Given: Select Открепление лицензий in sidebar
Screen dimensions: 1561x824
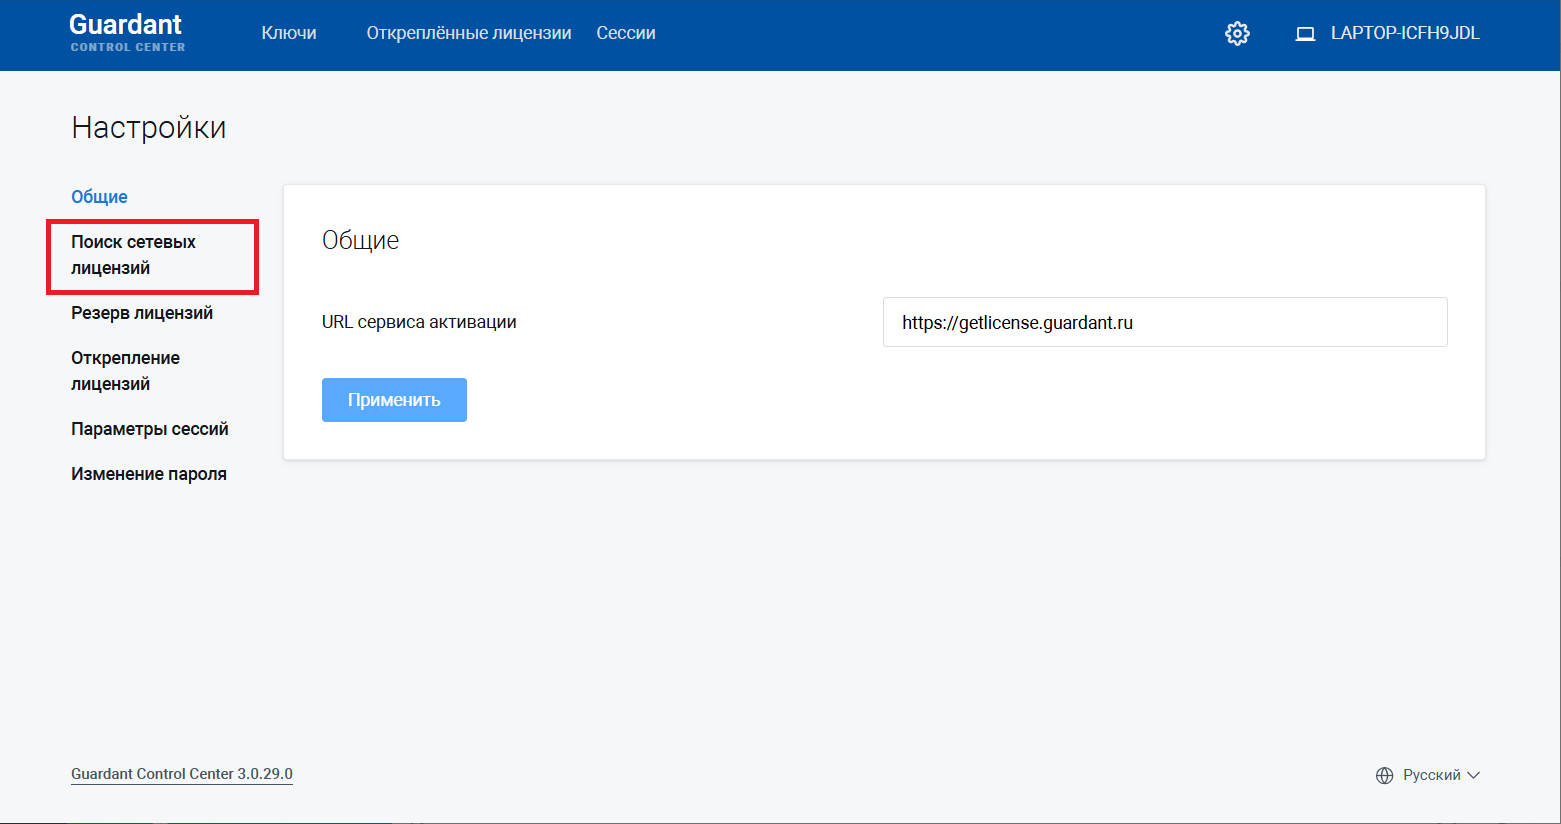Looking at the screenshot, I should coord(125,371).
